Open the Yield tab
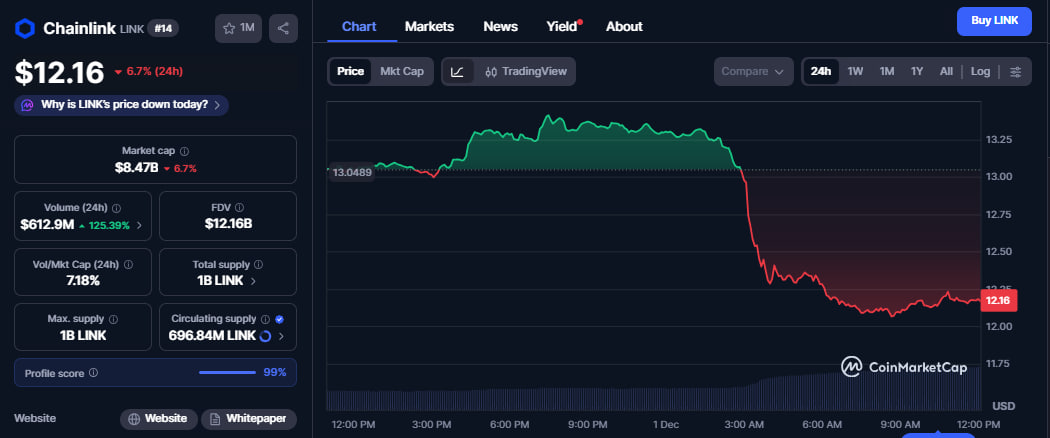Screen dimensions: 1050x438 (x=562, y=27)
